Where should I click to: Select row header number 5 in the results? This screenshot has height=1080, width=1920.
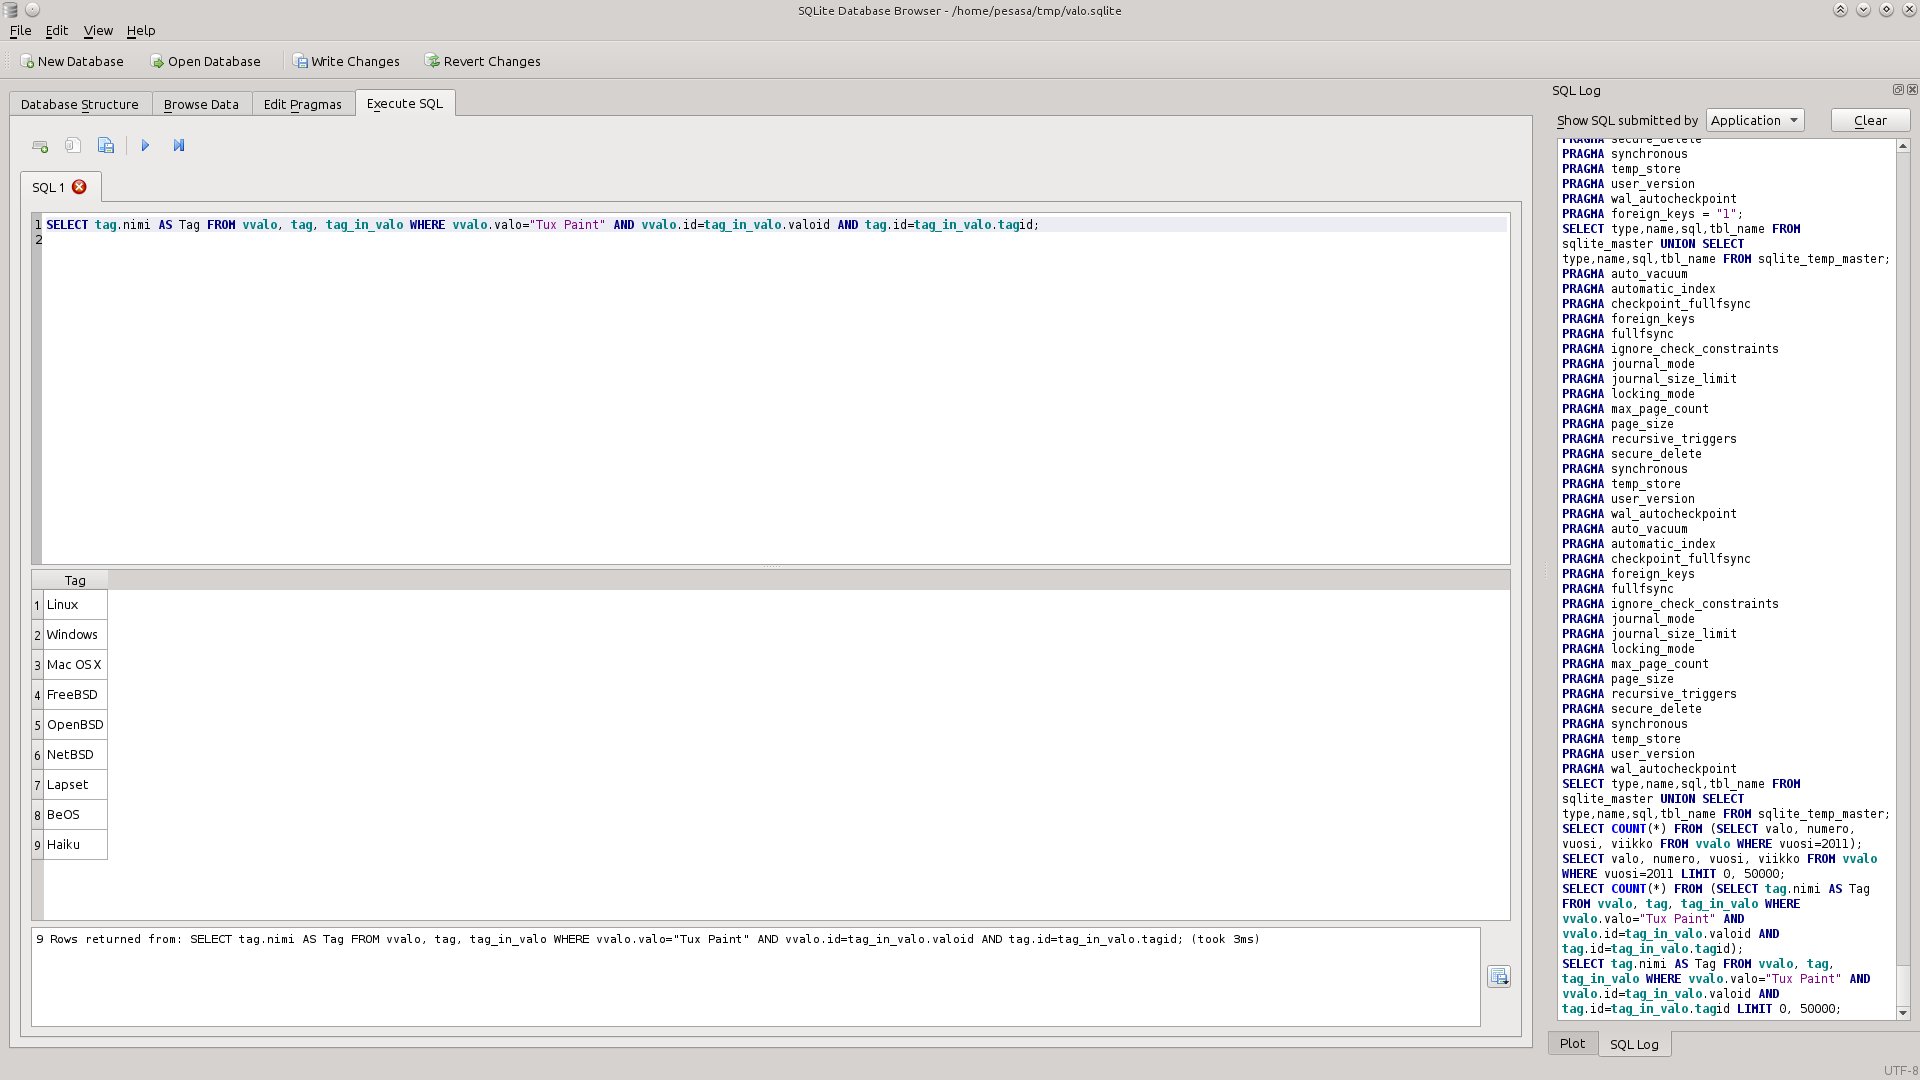pyautogui.click(x=37, y=725)
